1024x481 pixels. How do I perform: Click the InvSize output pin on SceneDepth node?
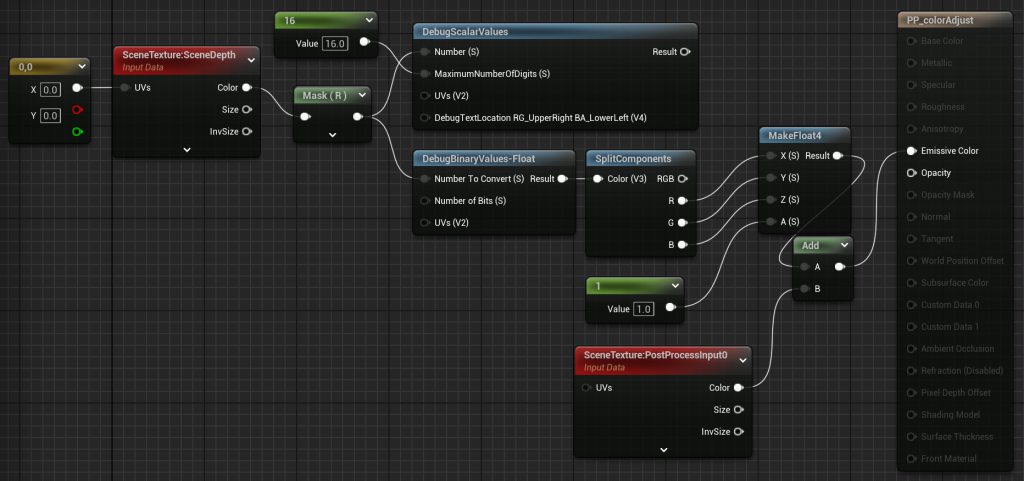point(246,132)
